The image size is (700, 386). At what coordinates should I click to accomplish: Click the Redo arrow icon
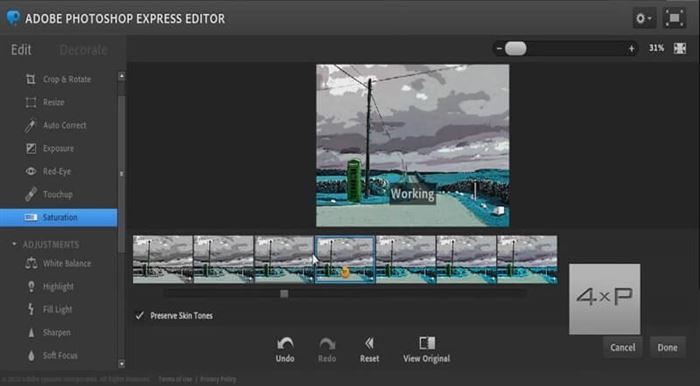tap(327, 343)
